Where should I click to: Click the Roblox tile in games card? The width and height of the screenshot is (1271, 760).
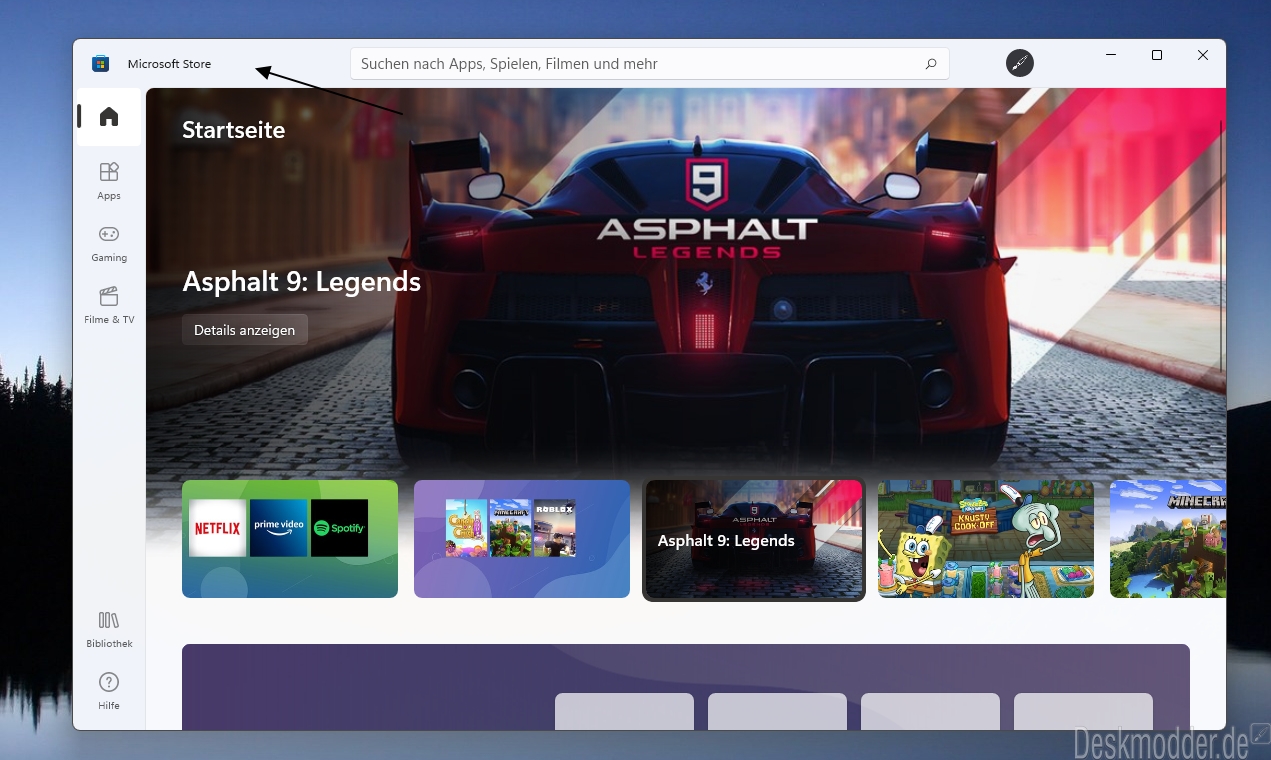(555, 528)
